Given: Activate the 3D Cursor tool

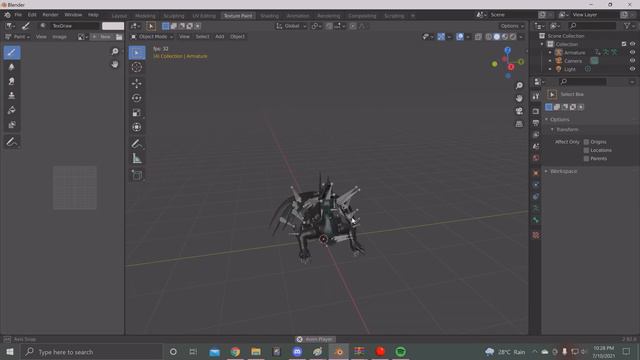Looking at the screenshot, I should [x=137, y=67].
